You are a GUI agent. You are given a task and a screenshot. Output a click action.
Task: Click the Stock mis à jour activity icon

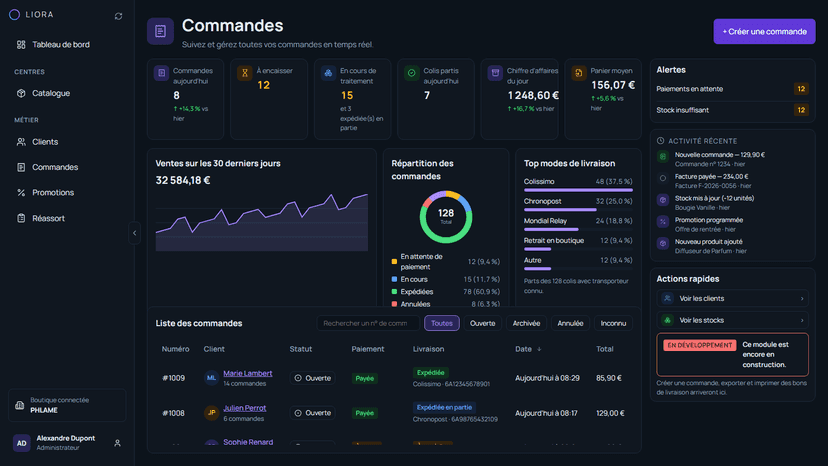663,200
